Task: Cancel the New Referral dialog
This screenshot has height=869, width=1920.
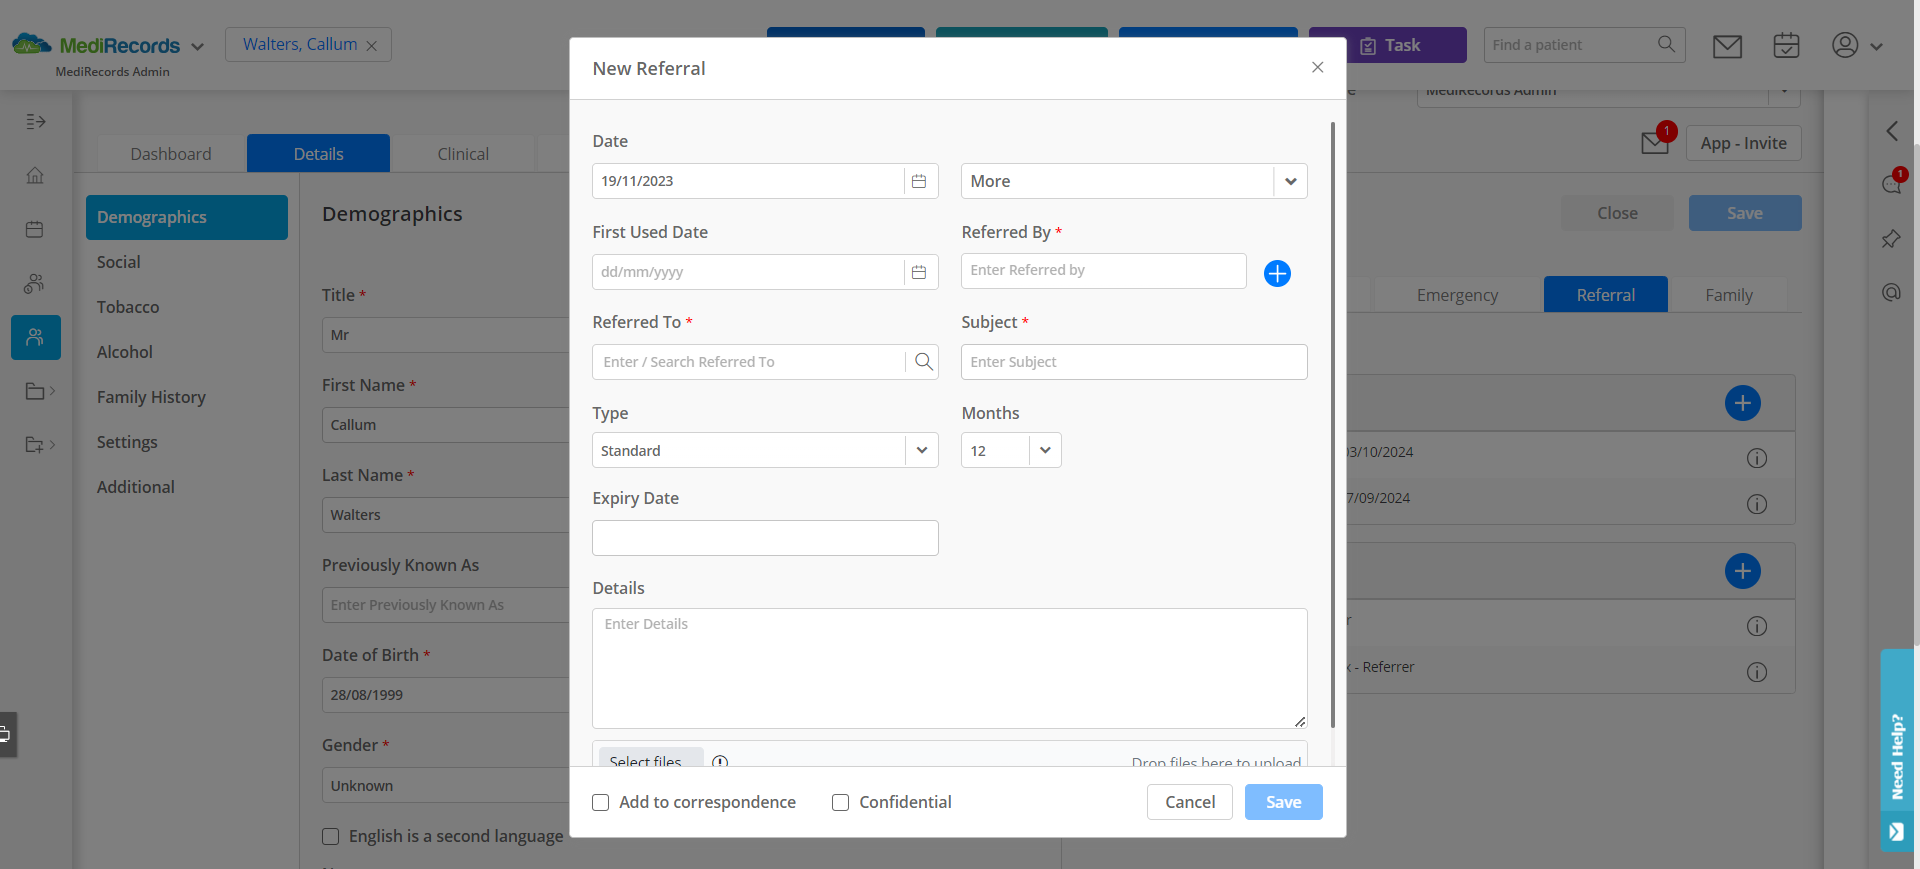Action: tap(1190, 802)
